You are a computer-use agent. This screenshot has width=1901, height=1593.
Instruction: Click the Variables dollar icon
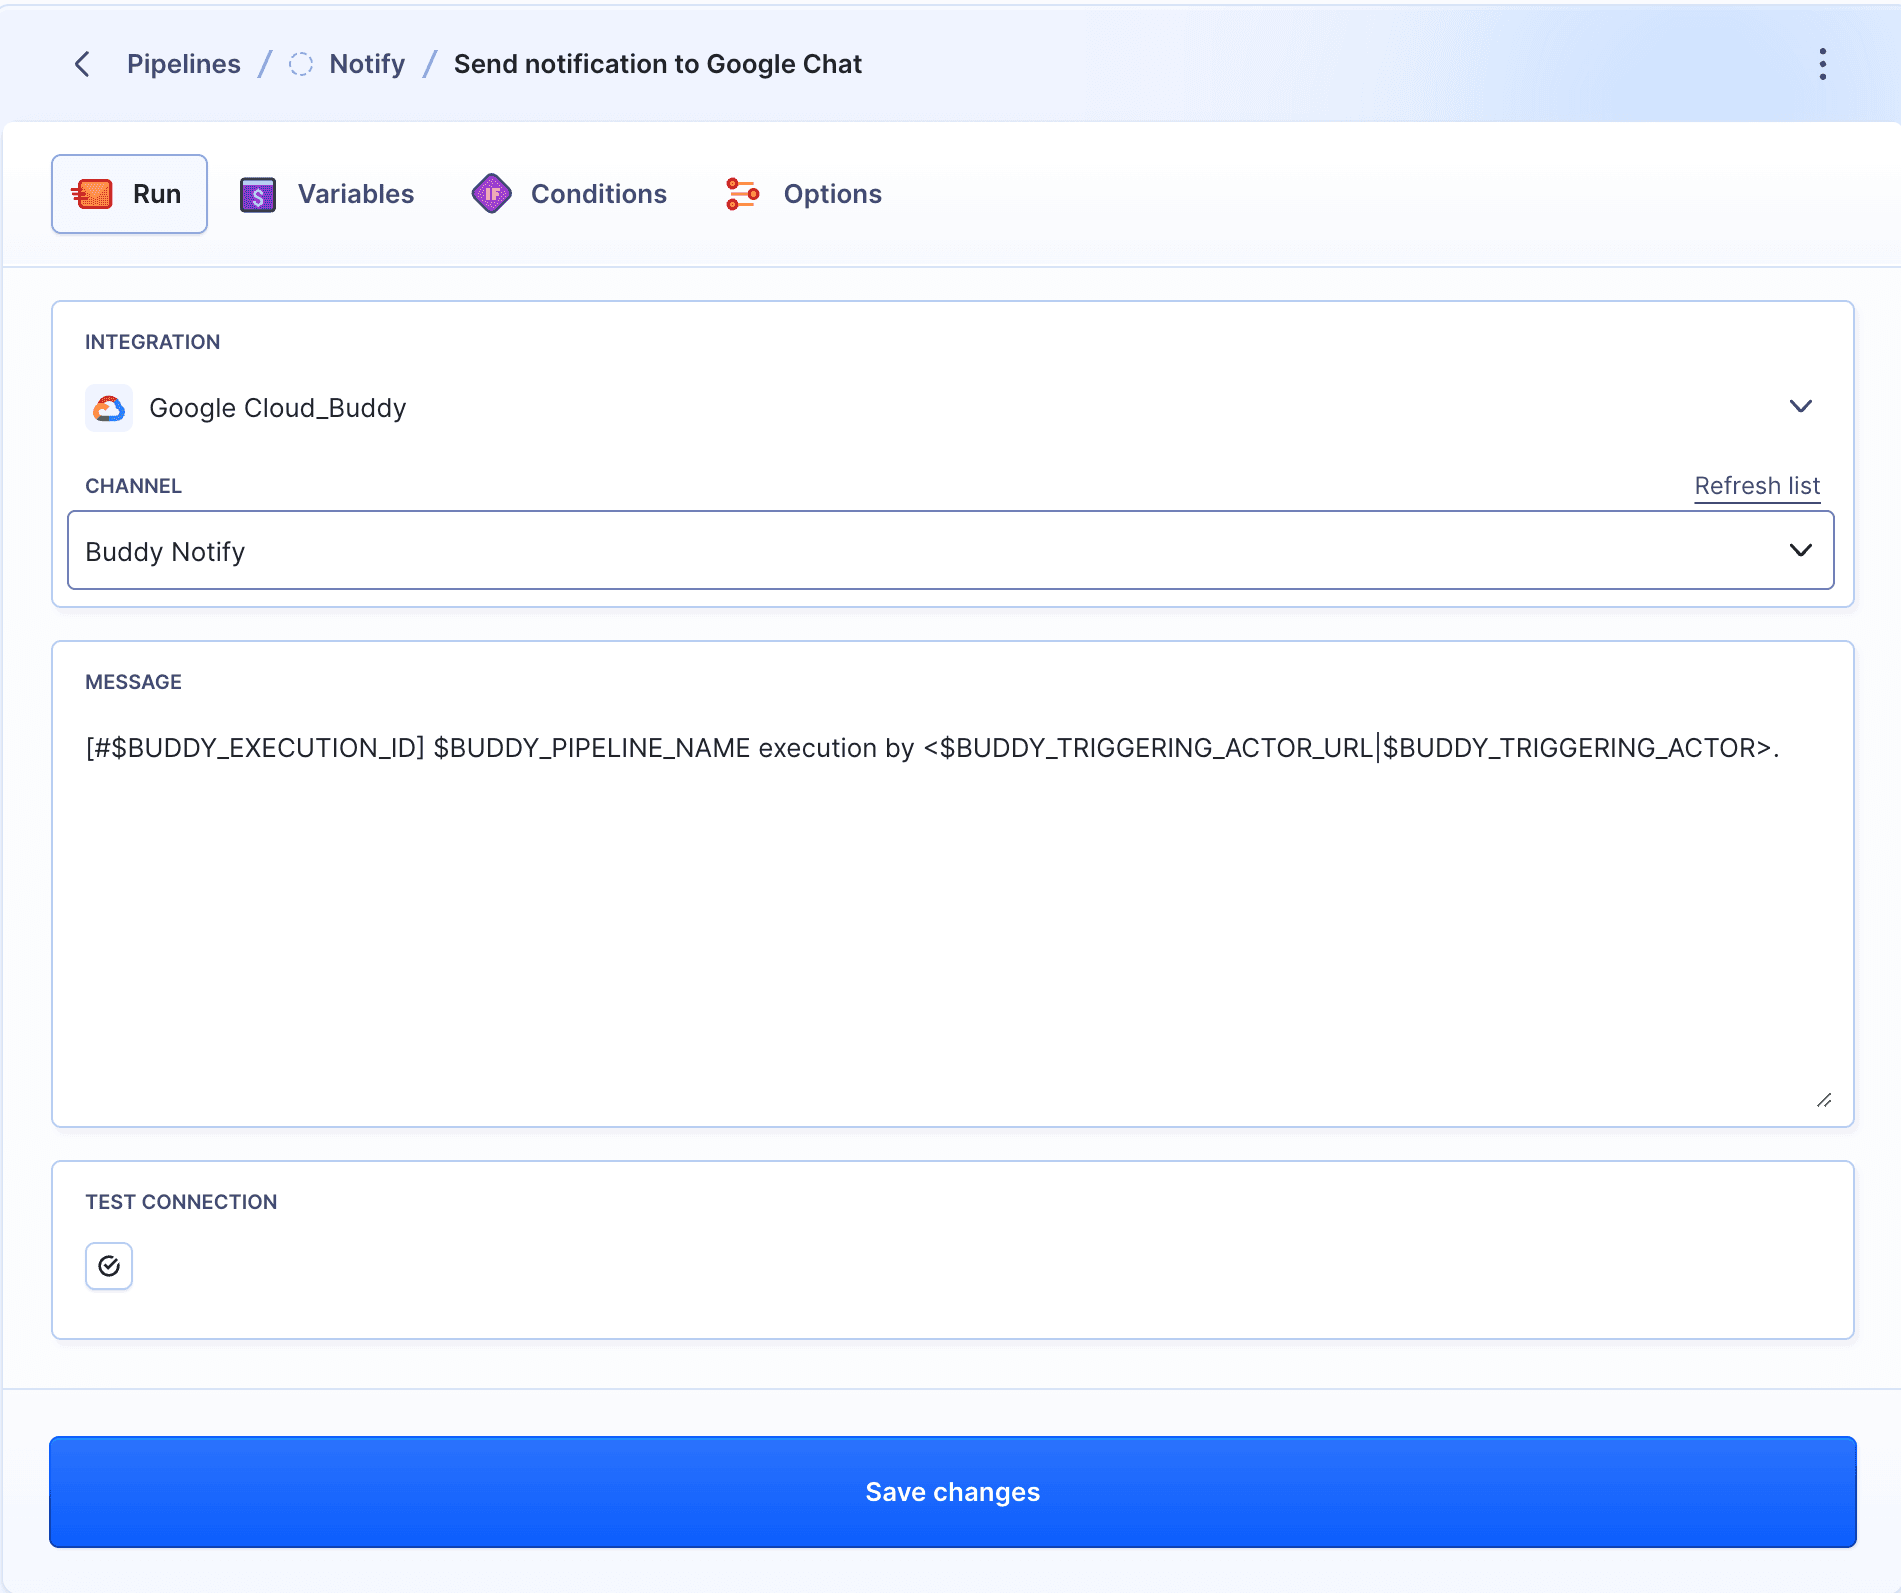[257, 193]
